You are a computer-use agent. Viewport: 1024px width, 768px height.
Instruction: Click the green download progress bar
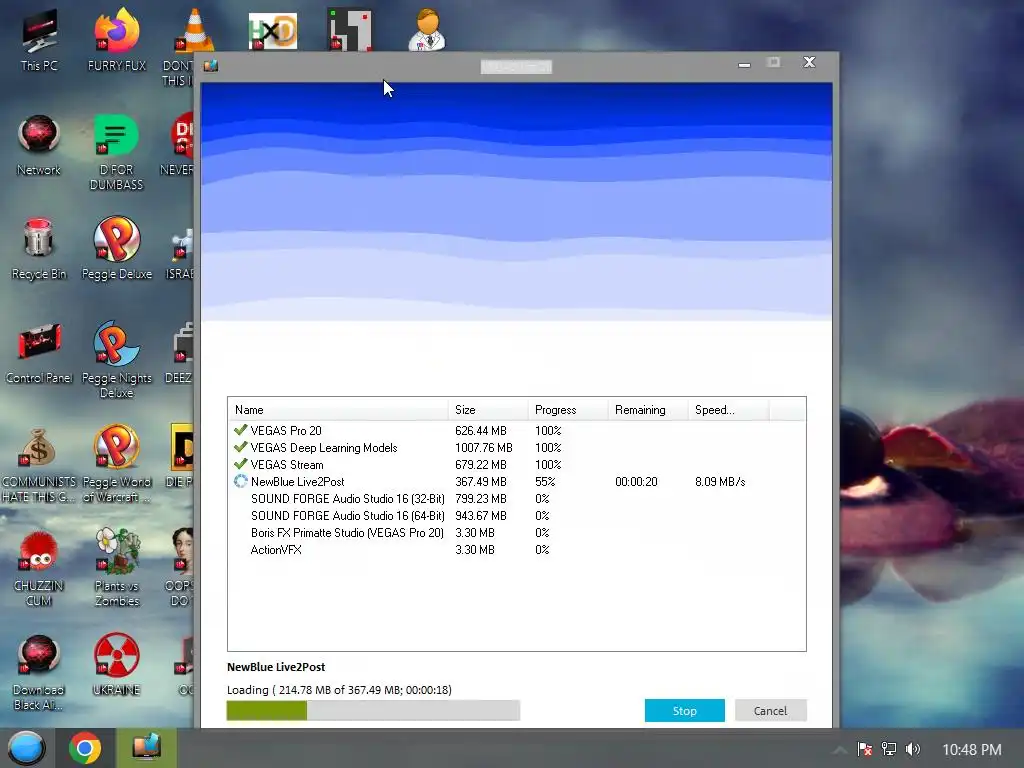pyautogui.click(x=373, y=711)
